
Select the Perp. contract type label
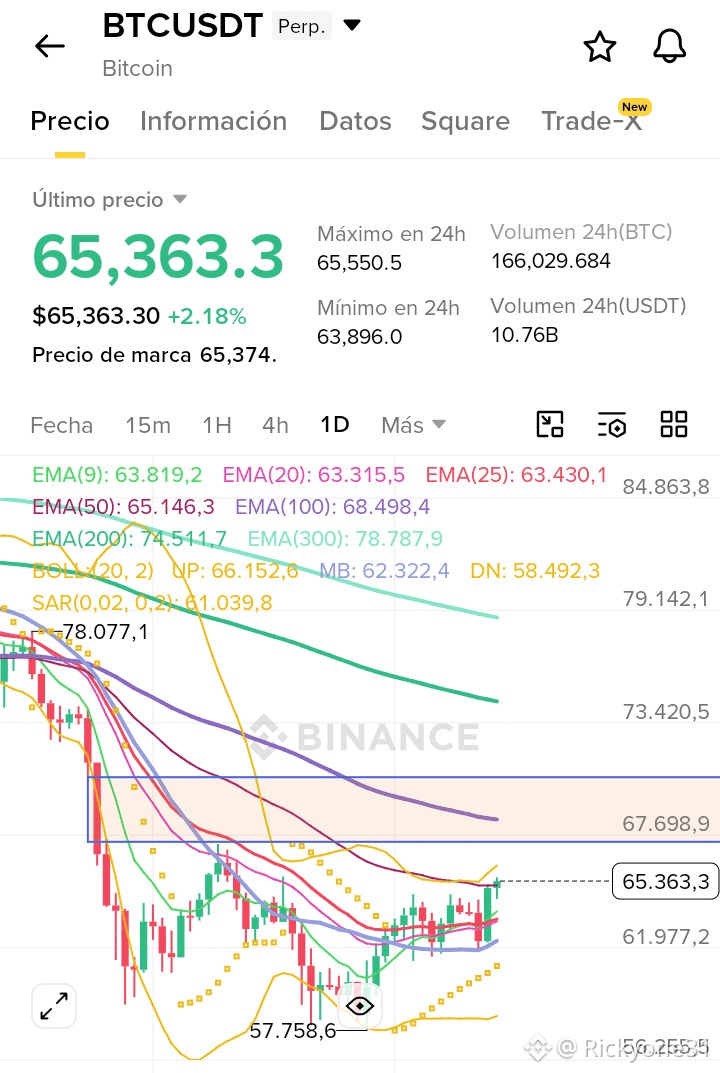pos(301,27)
